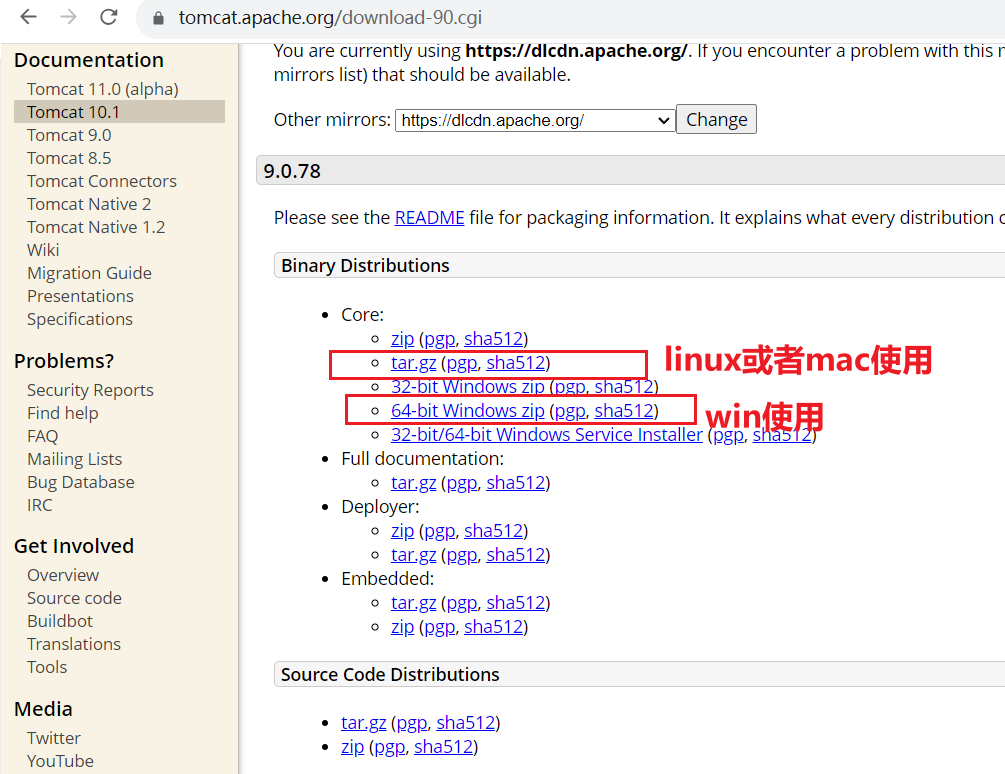Open sha512 for Core zip

pos(494,339)
